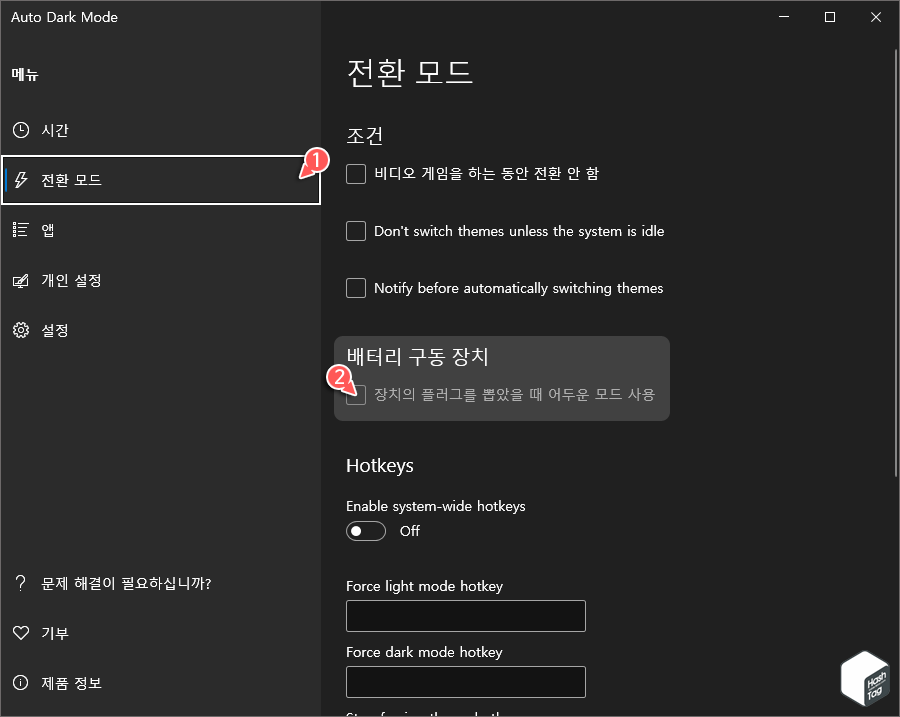Screen dimensions: 900x717
Task: Click the HashTag logo watermark
Action: pos(864,678)
